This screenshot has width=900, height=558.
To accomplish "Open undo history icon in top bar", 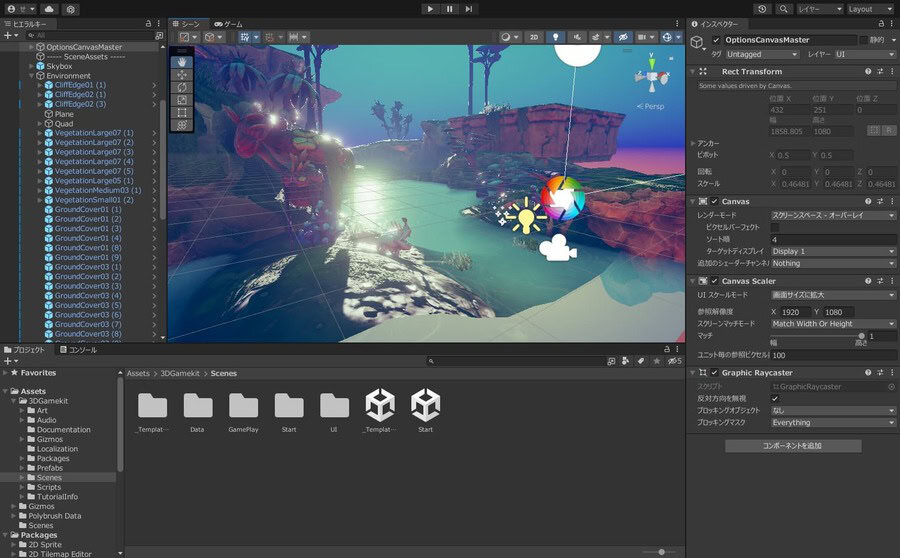I will pyautogui.click(x=762, y=9).
